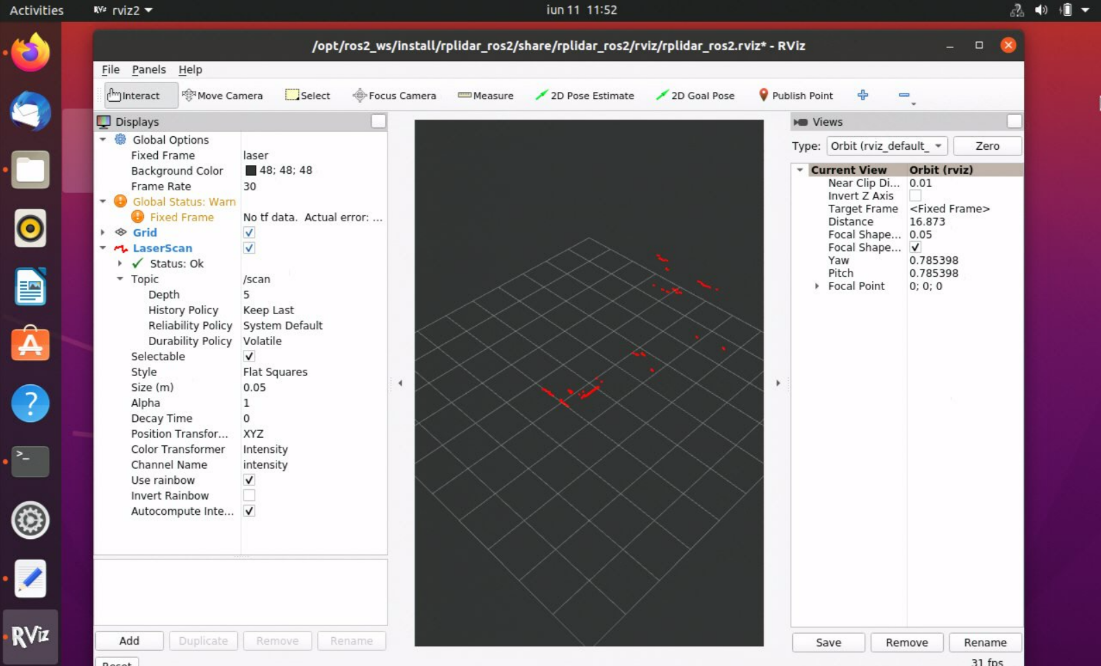Select the Interact tool
Image resolution: width=1101 pixels, height=666 pixels.
click(134, 96)
